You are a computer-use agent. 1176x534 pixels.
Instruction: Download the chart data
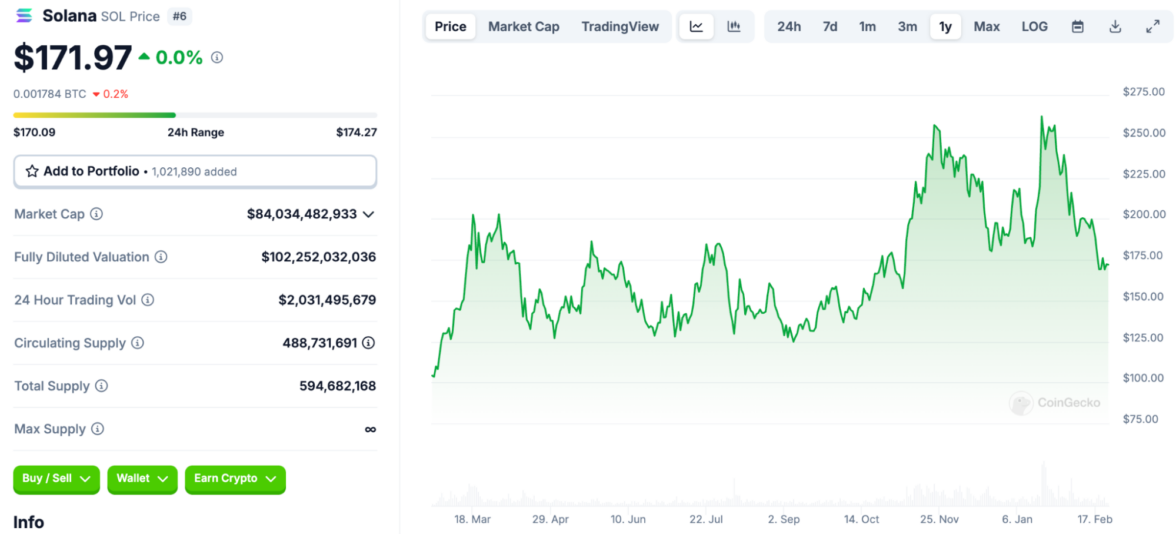click(x=1115, y=27)
